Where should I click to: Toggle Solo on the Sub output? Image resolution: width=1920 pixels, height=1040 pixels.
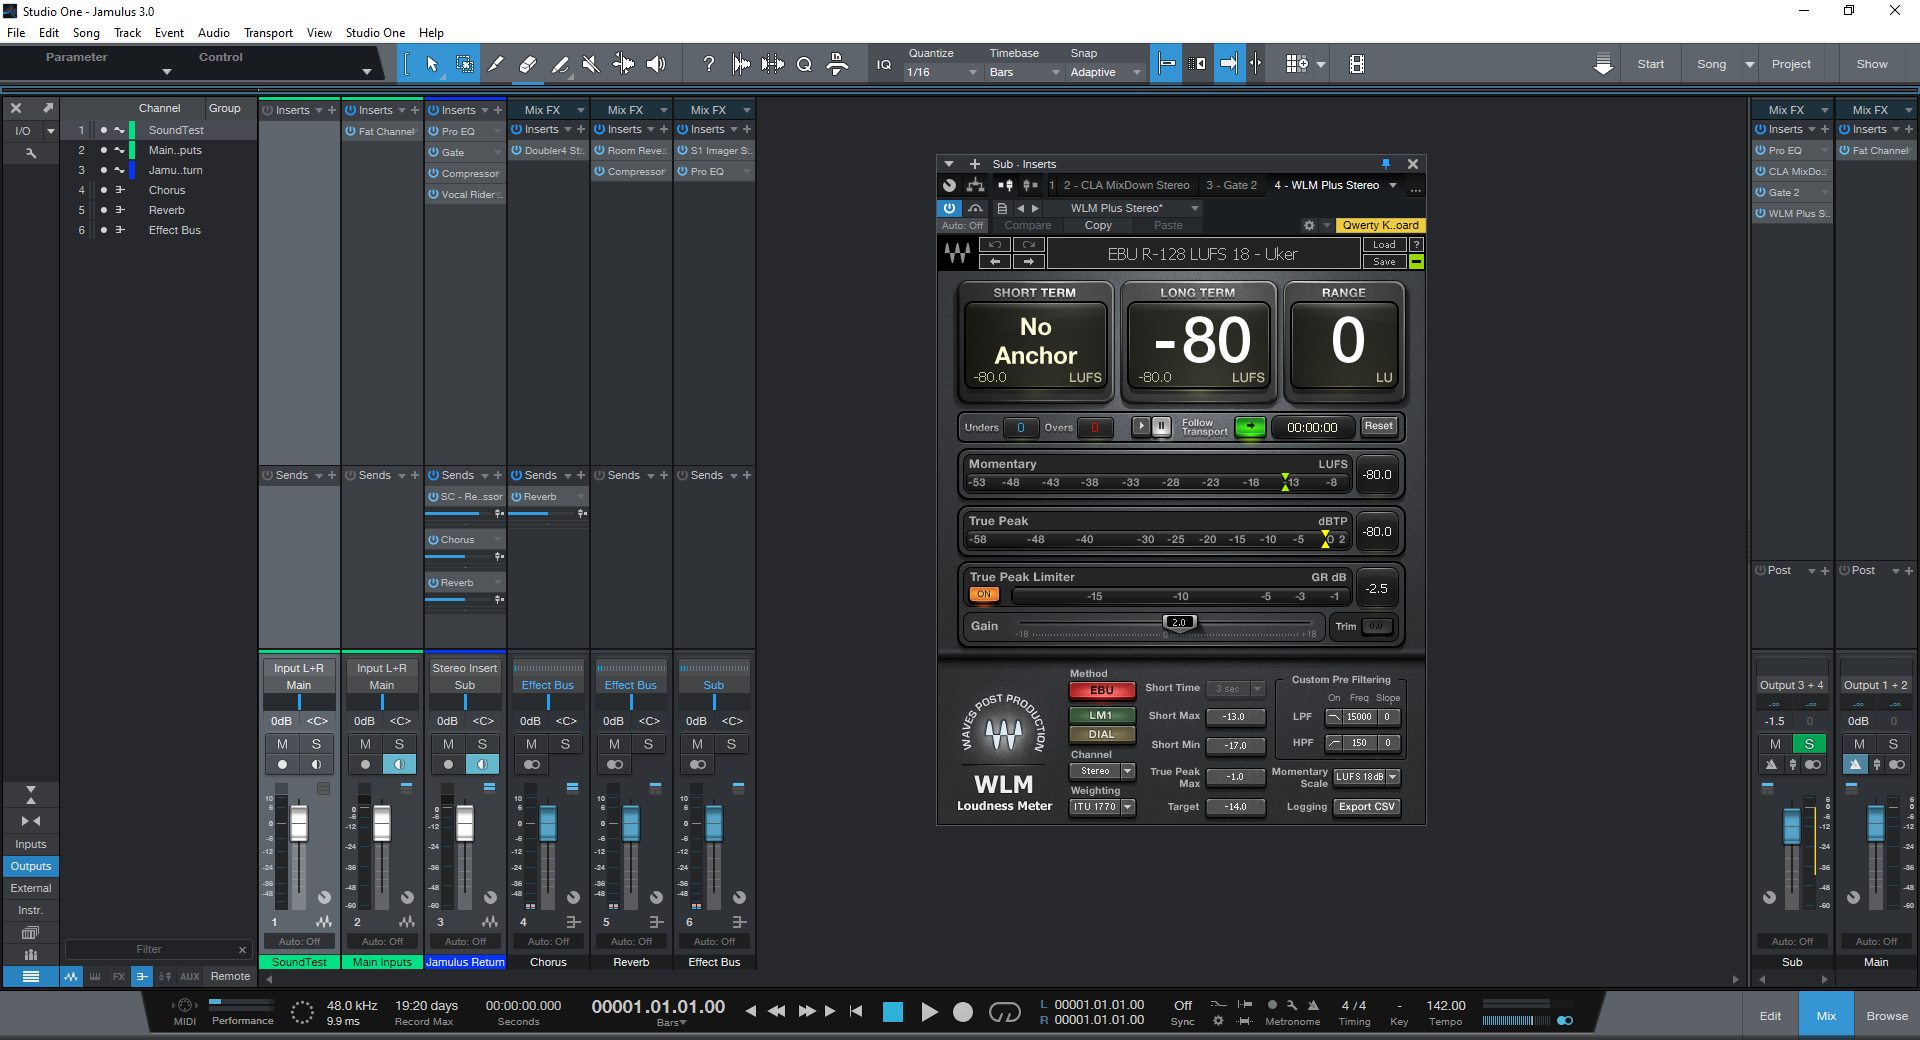[1809, 744]
